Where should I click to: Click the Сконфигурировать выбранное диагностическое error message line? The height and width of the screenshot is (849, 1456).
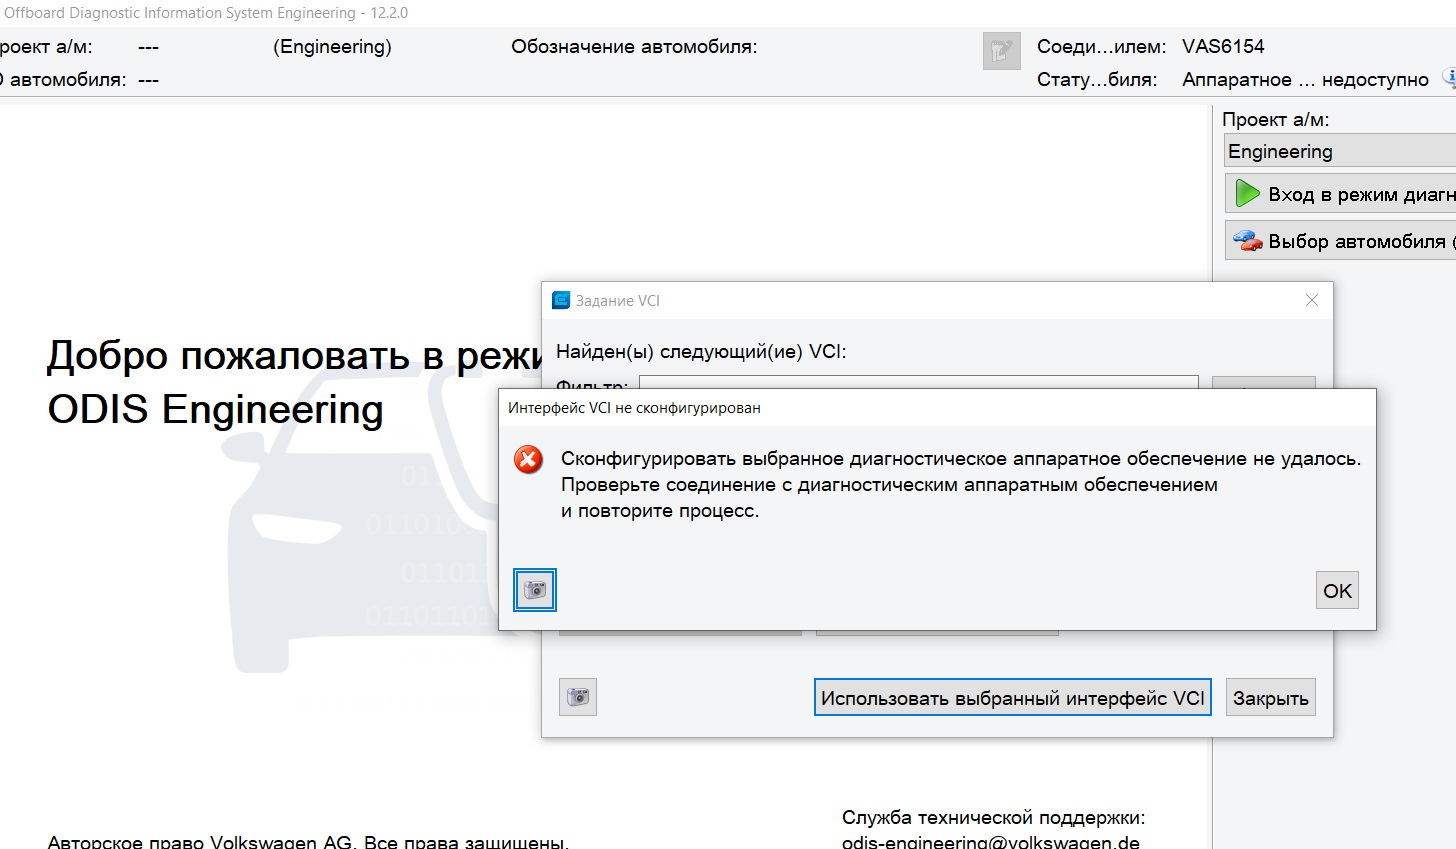pos(961,459)
